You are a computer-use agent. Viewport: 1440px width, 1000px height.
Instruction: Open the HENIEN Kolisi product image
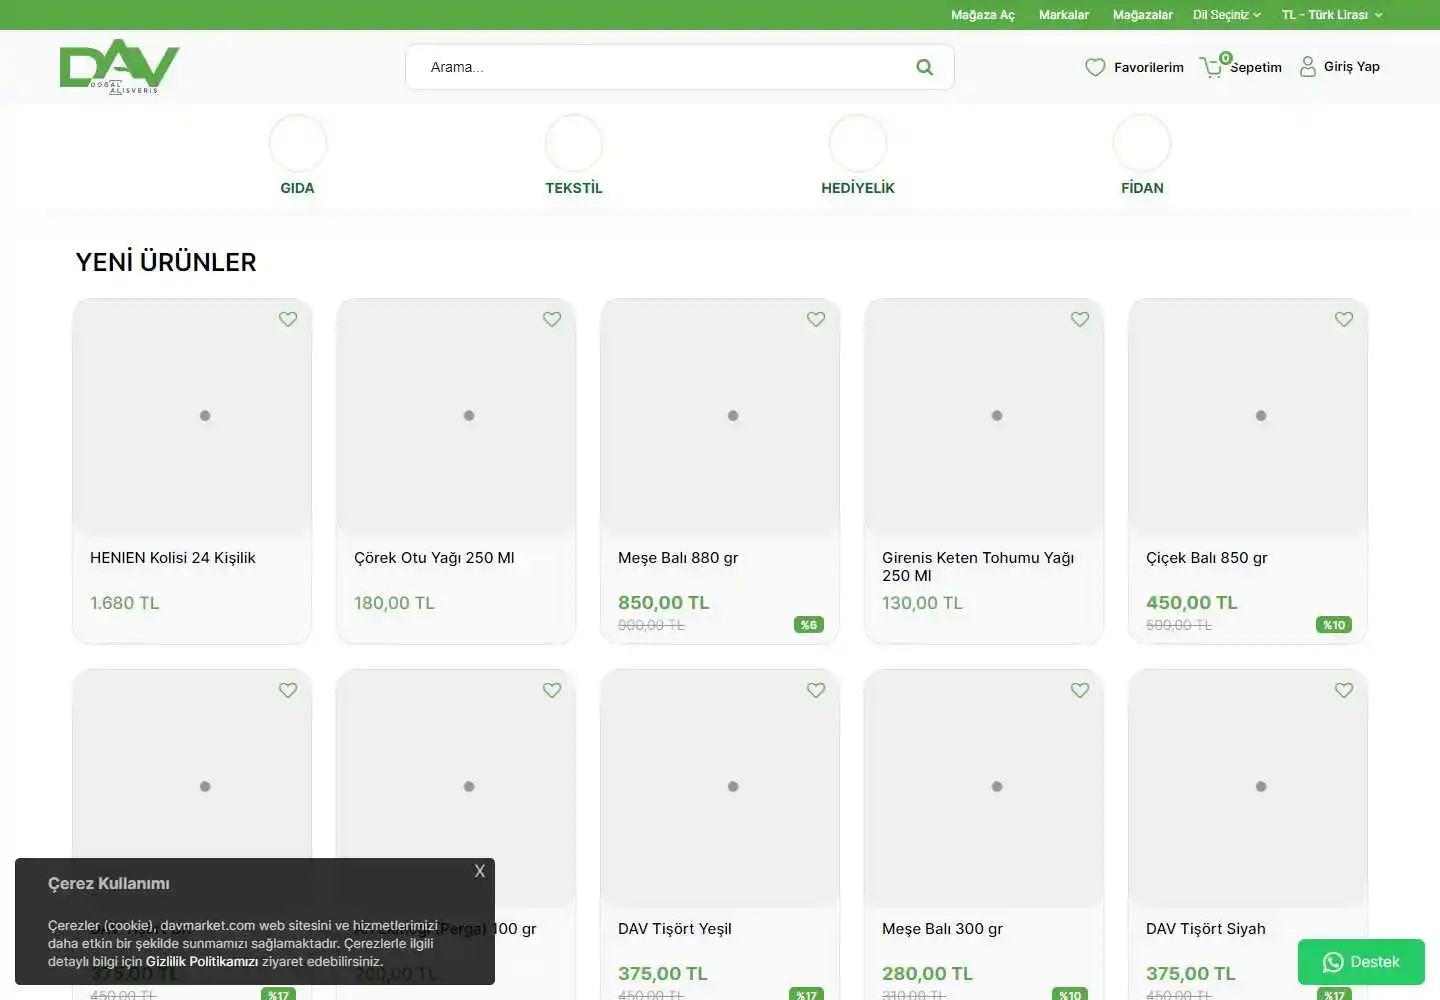tap(192, 416)
